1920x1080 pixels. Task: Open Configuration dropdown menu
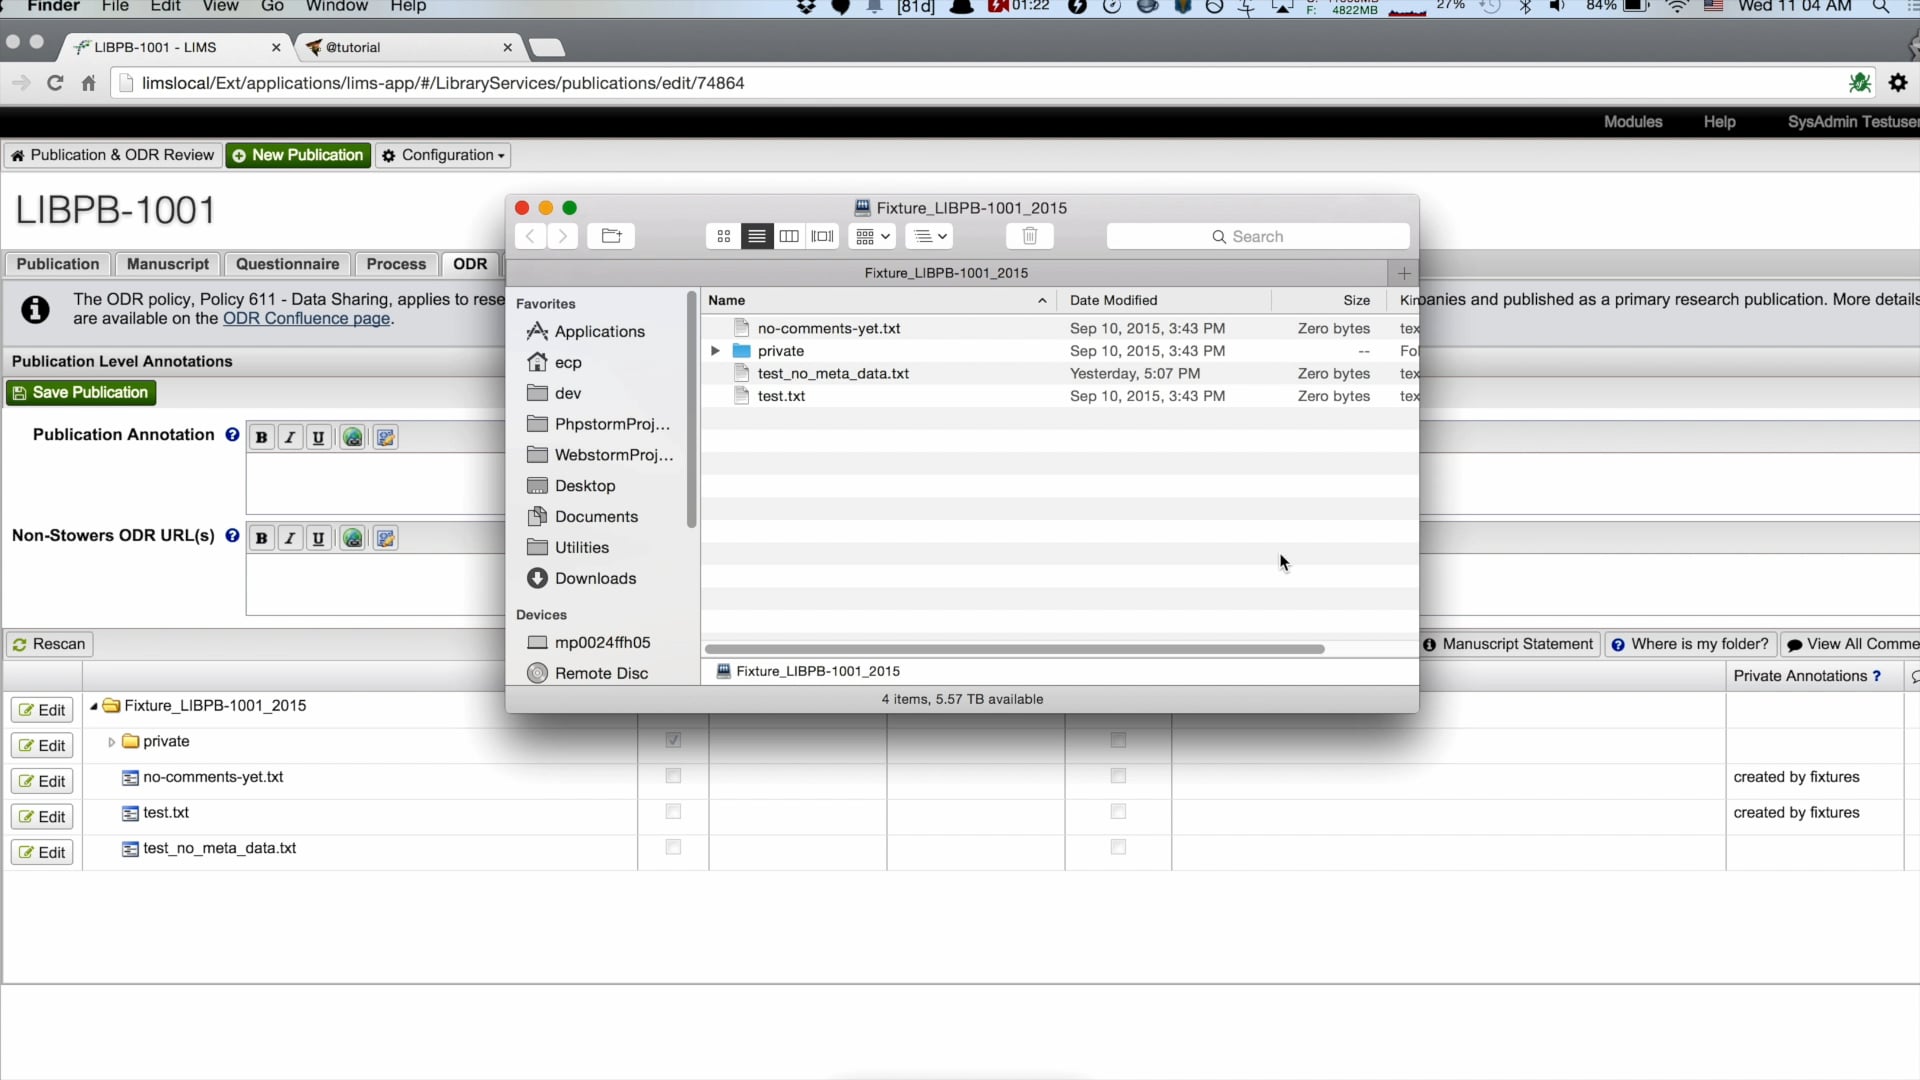point(443,156)
